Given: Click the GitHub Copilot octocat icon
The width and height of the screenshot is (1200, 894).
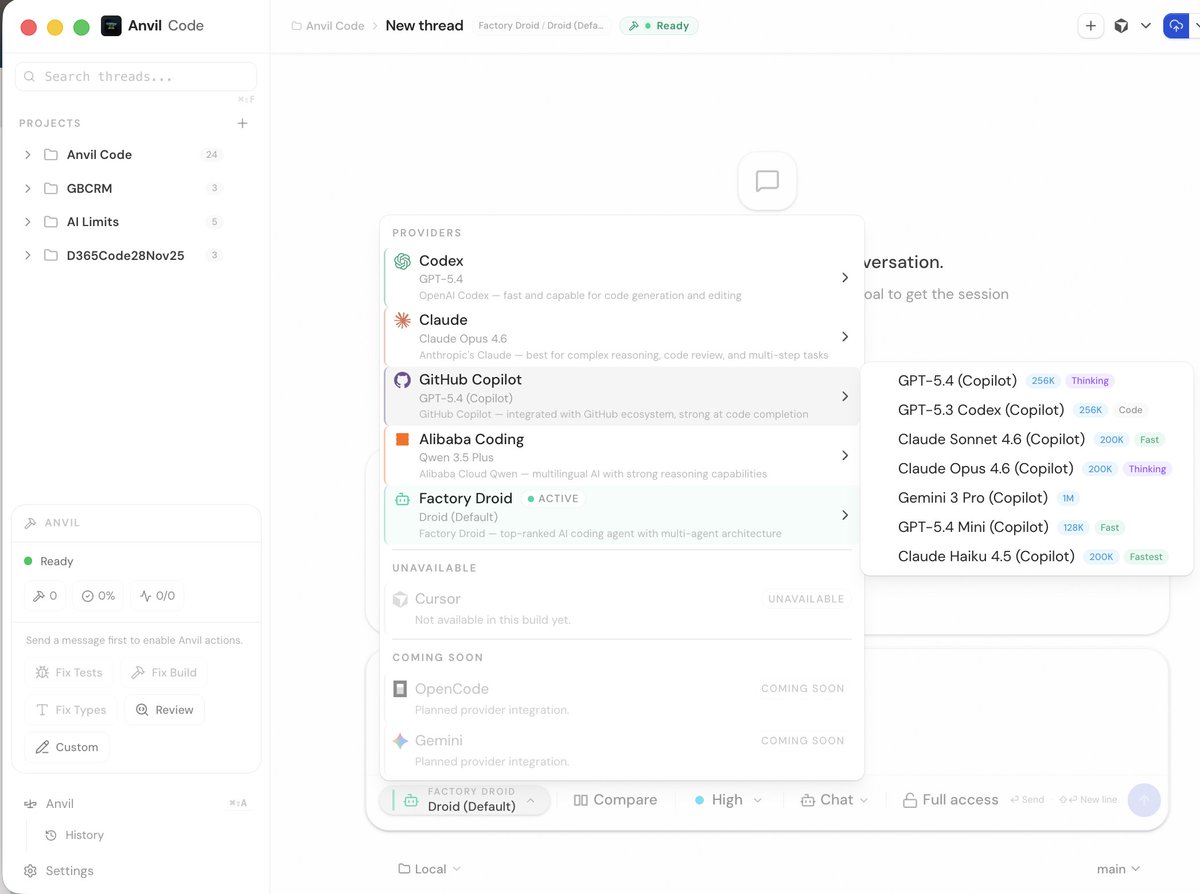Looking at the screenshot, I should (x=402, y=380).
